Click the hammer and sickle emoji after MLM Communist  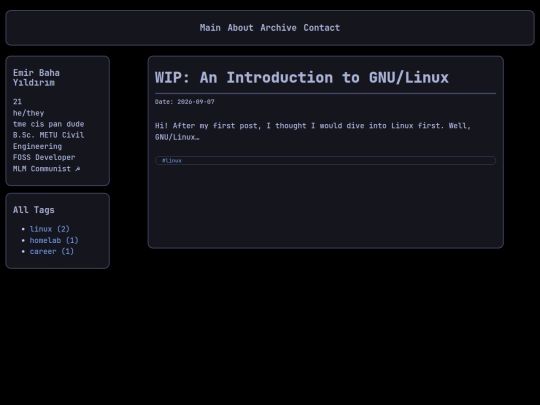click(77, 169)
